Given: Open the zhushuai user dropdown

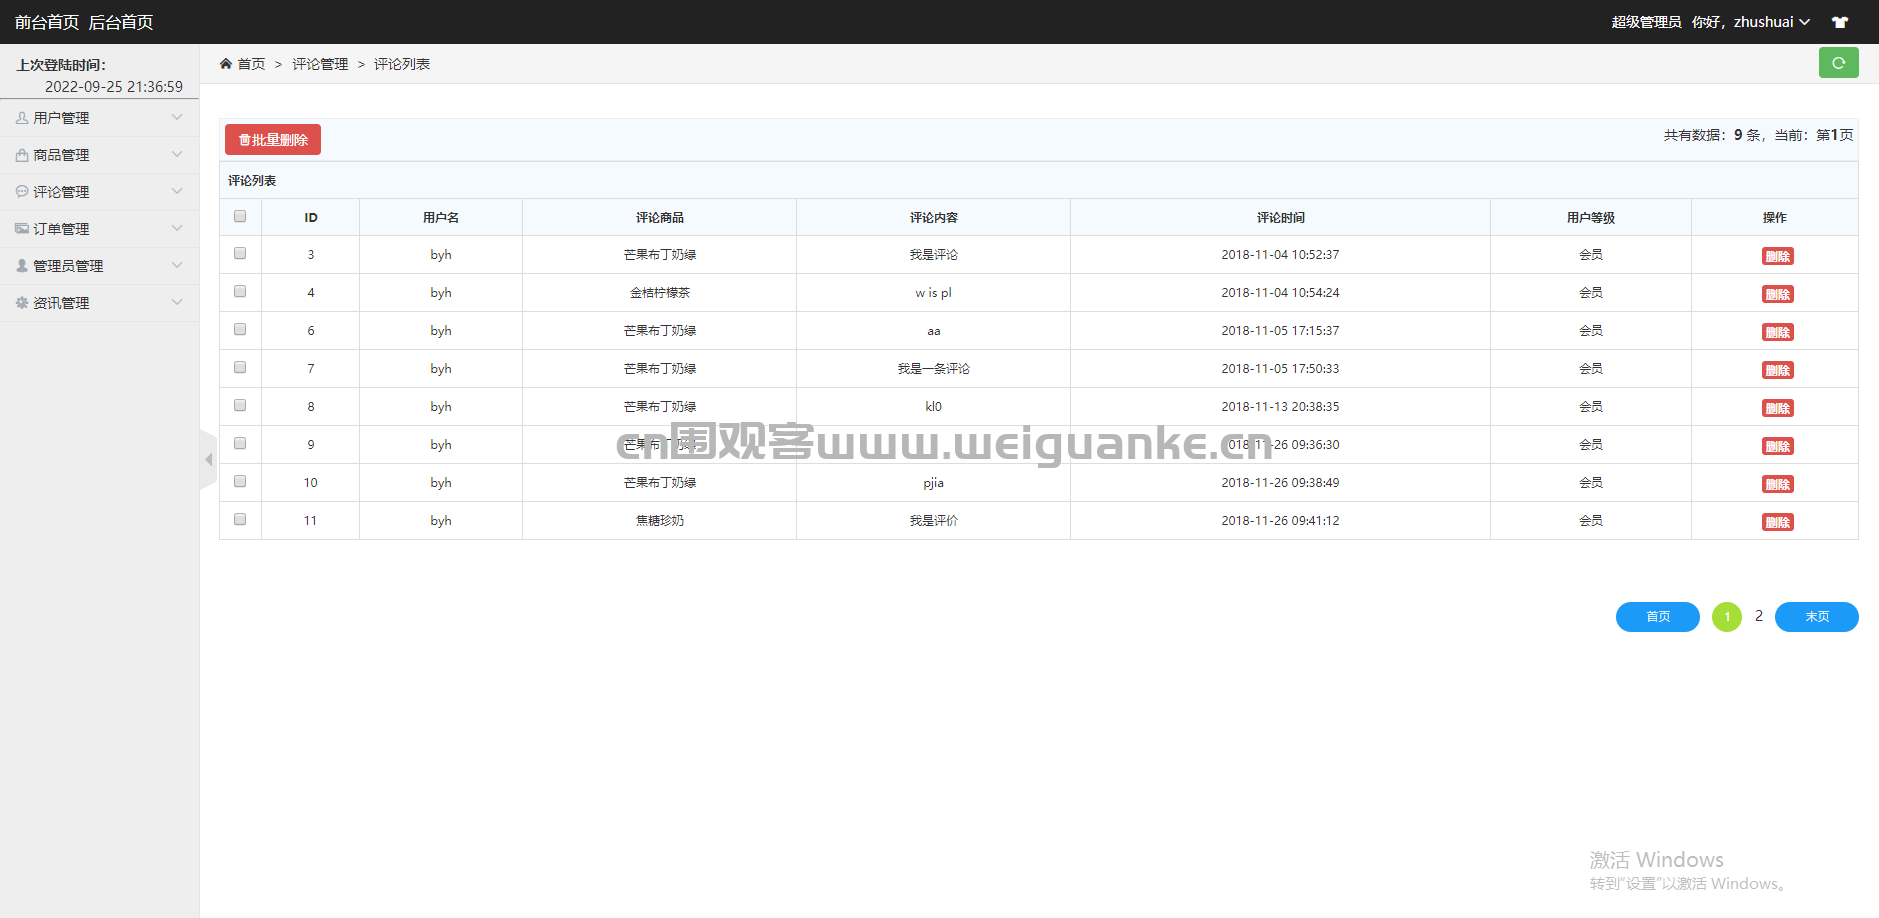Looking at the screenshot, I should point(1771,22).
